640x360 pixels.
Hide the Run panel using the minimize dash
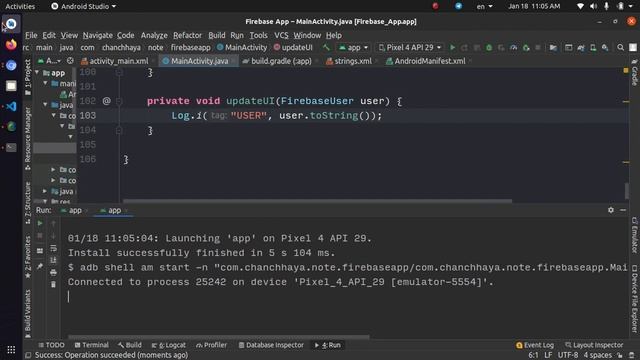click(623, 210)
